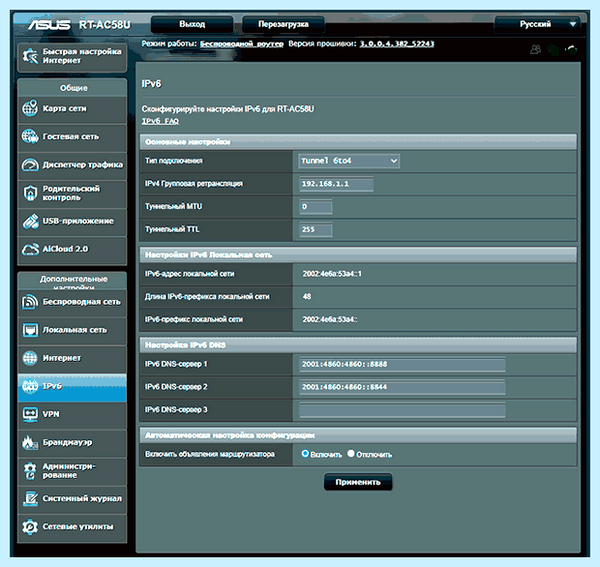
Task: Click the Применить button
Action: coord(358,482)
